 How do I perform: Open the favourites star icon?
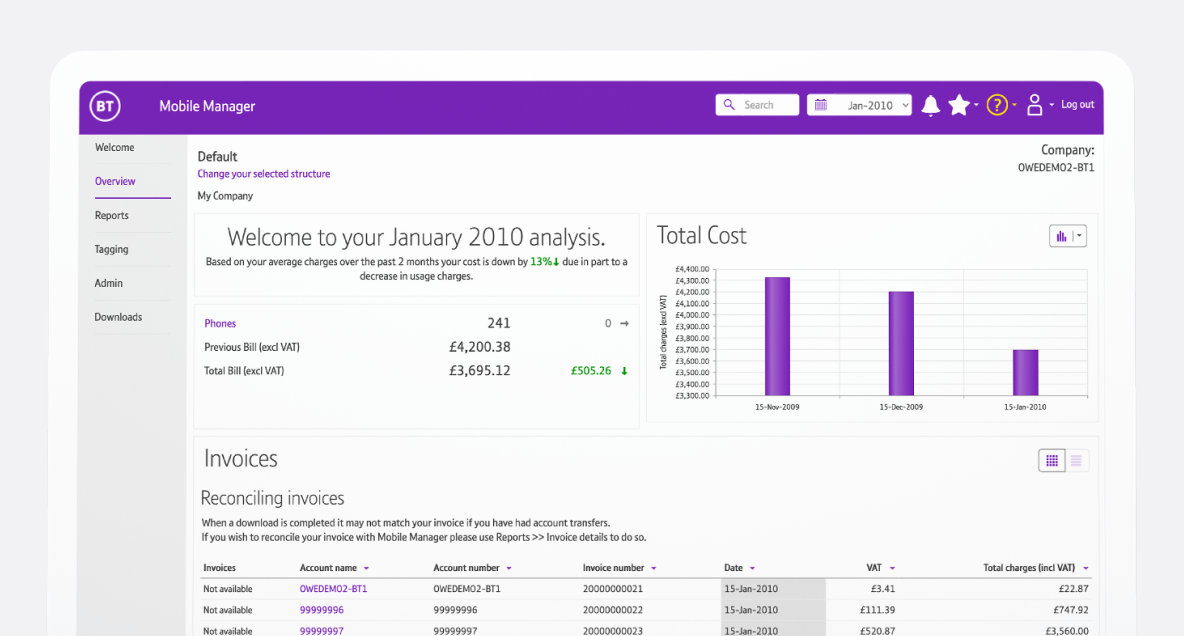[x=958, y=105]
